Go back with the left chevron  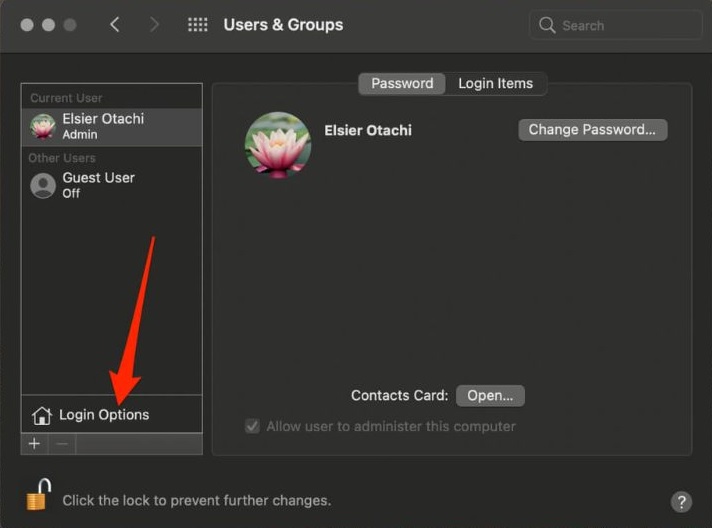(115, 25)
